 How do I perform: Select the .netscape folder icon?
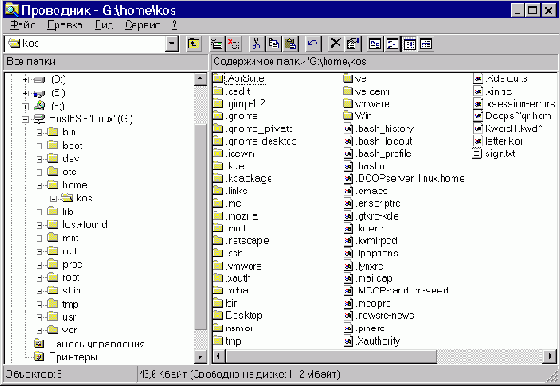pos(218,240)
